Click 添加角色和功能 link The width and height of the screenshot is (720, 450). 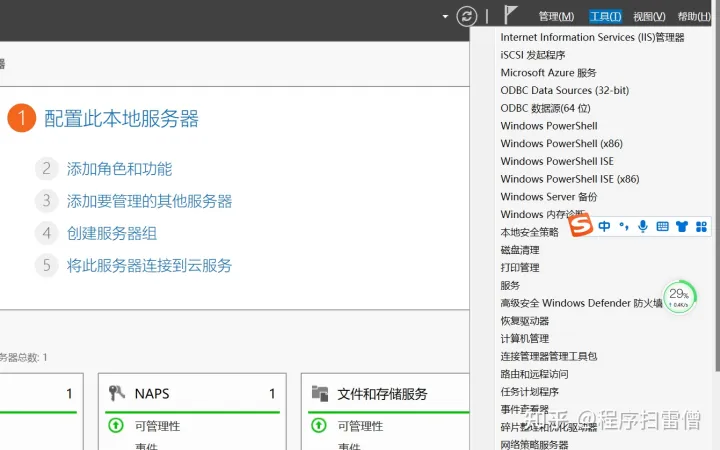119,169
